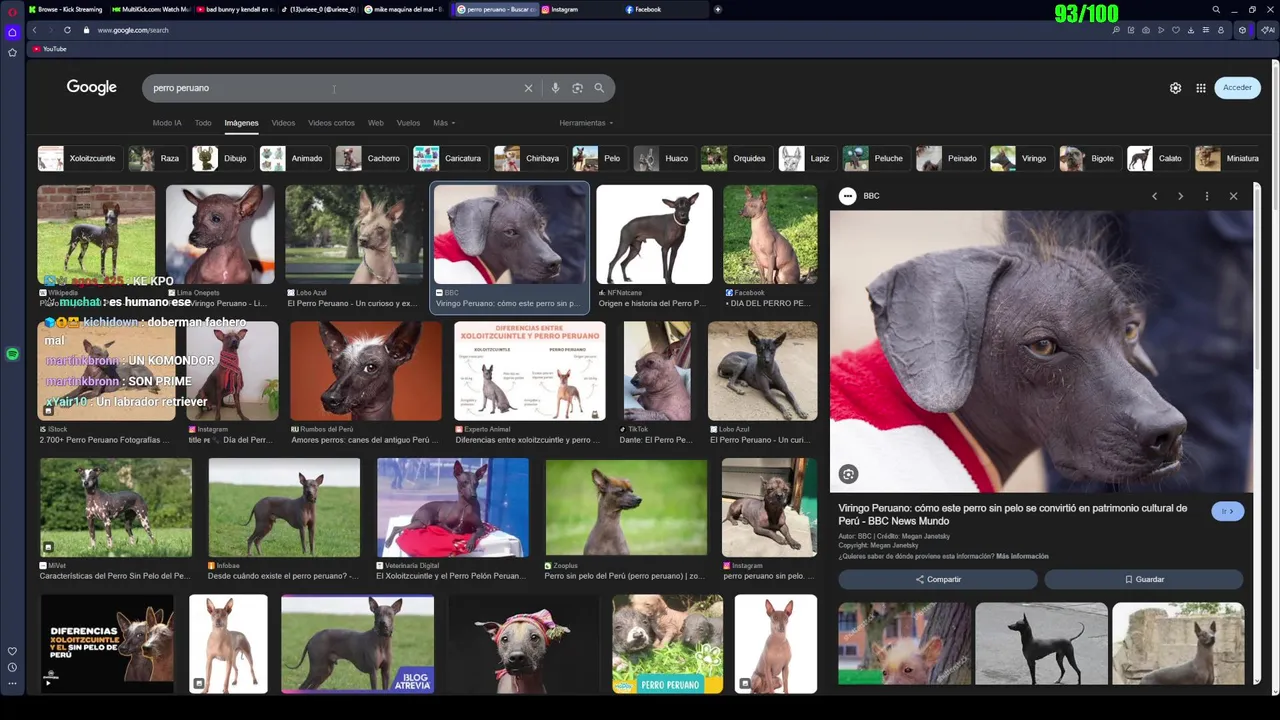Screen dimensions: 1280x720
Task: Open Opera sidebar home icon
Action: click(x=12, y=32)
